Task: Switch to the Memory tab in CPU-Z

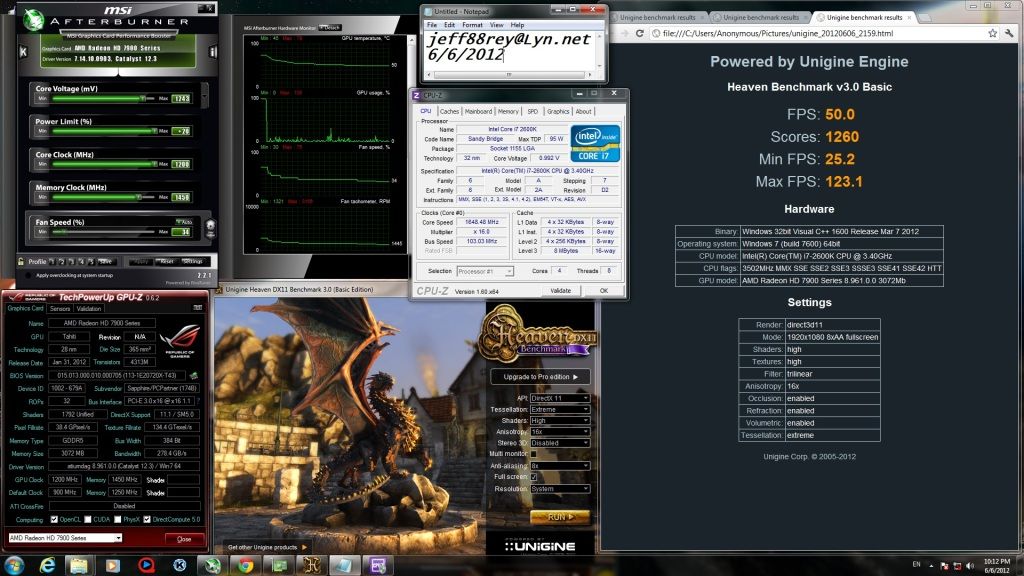Action: (x=508, y=111)
